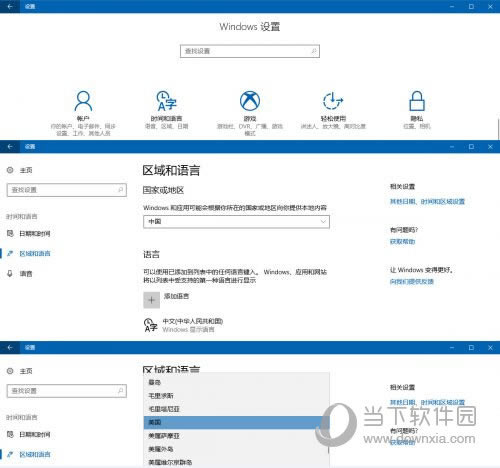500x468 pixels.
Task: Click 其他日期、时间和区域设置 link in the bottom window
Action: 427,402
